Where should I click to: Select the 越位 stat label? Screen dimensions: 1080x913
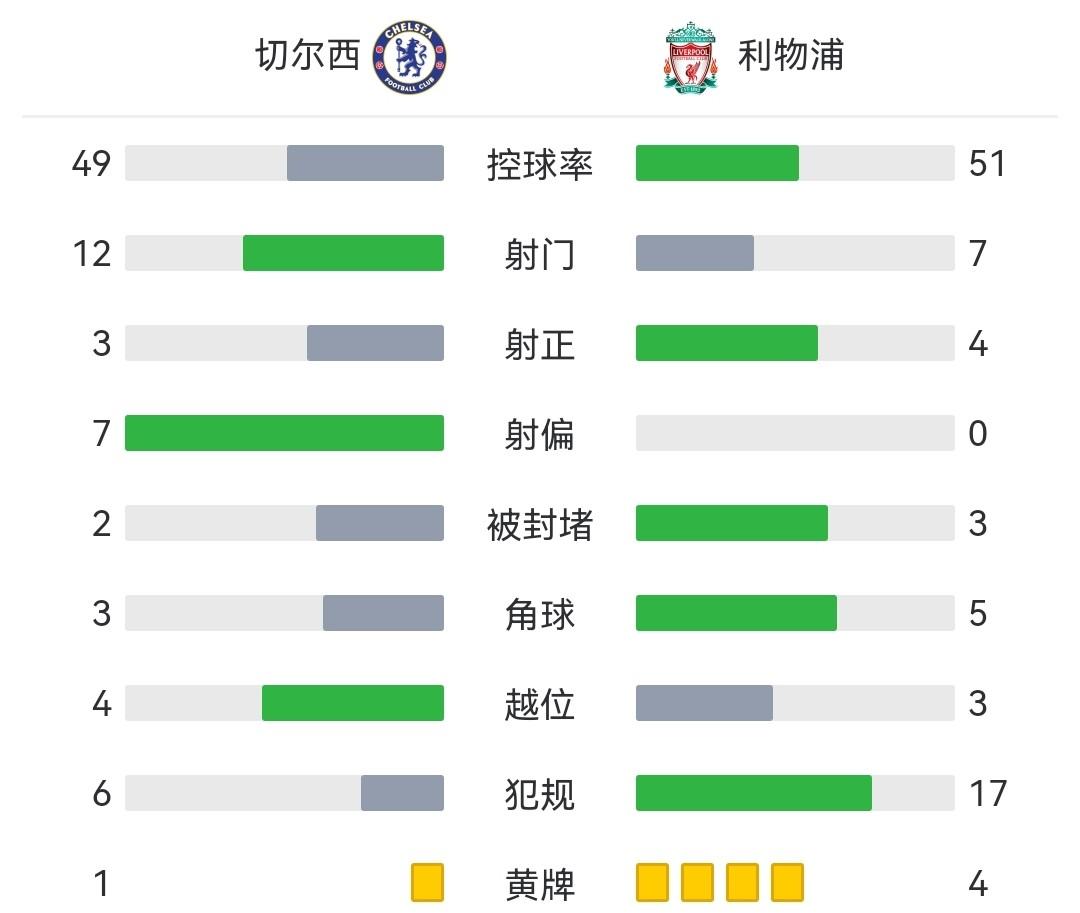click(x=540, y=704)
